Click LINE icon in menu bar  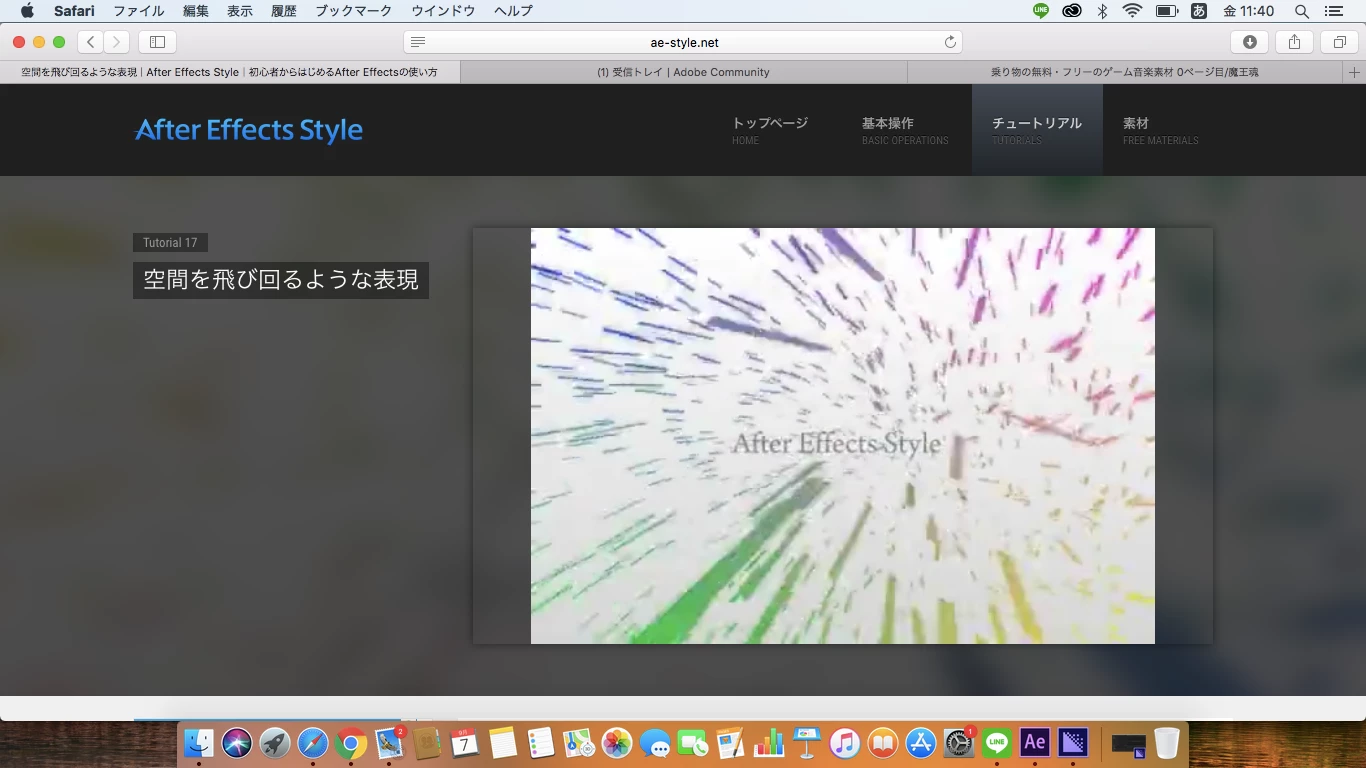(1041, 11)
